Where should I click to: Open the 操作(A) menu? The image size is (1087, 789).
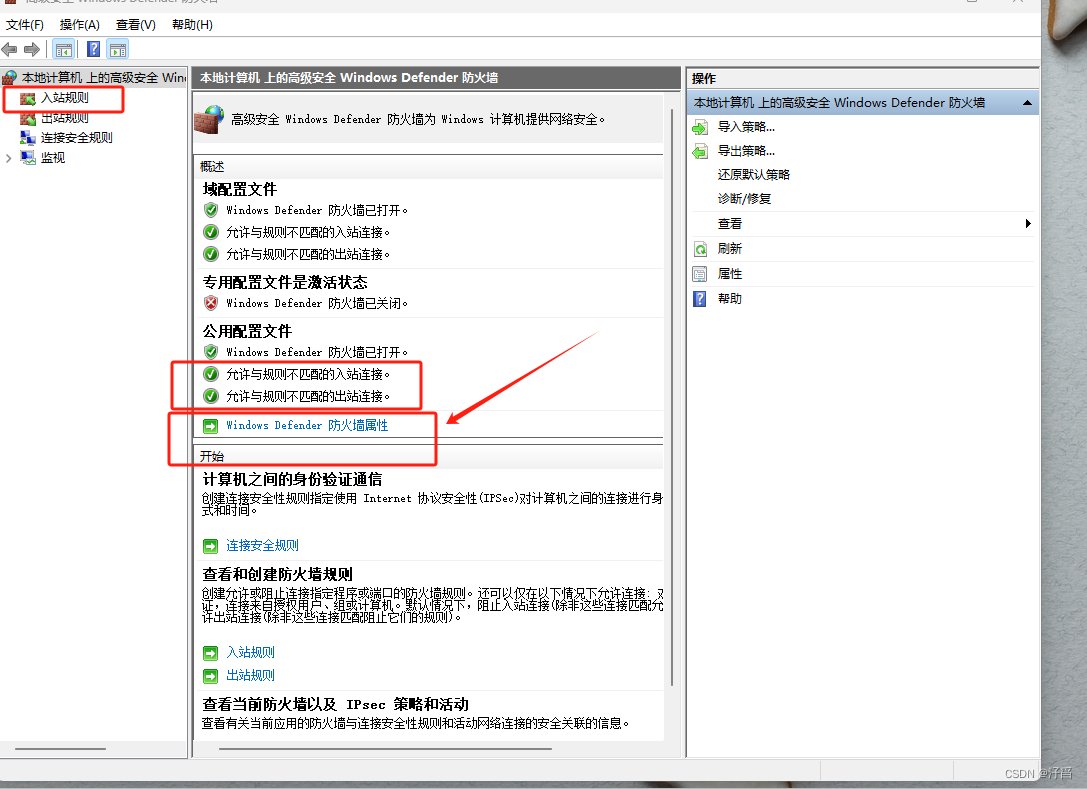pyautogui.click(x=80, y=25)
